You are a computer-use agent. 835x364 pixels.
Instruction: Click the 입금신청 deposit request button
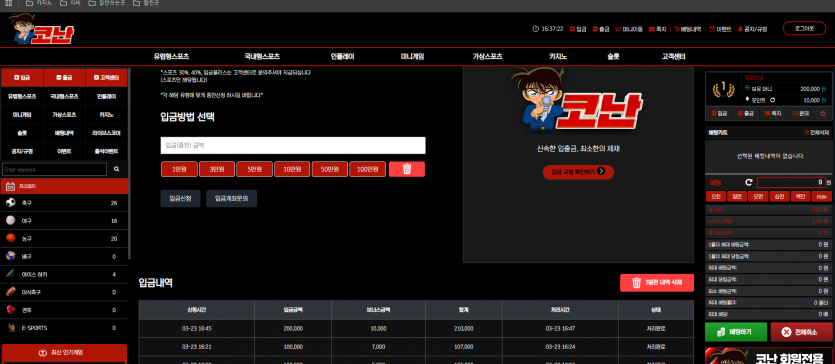180,198
